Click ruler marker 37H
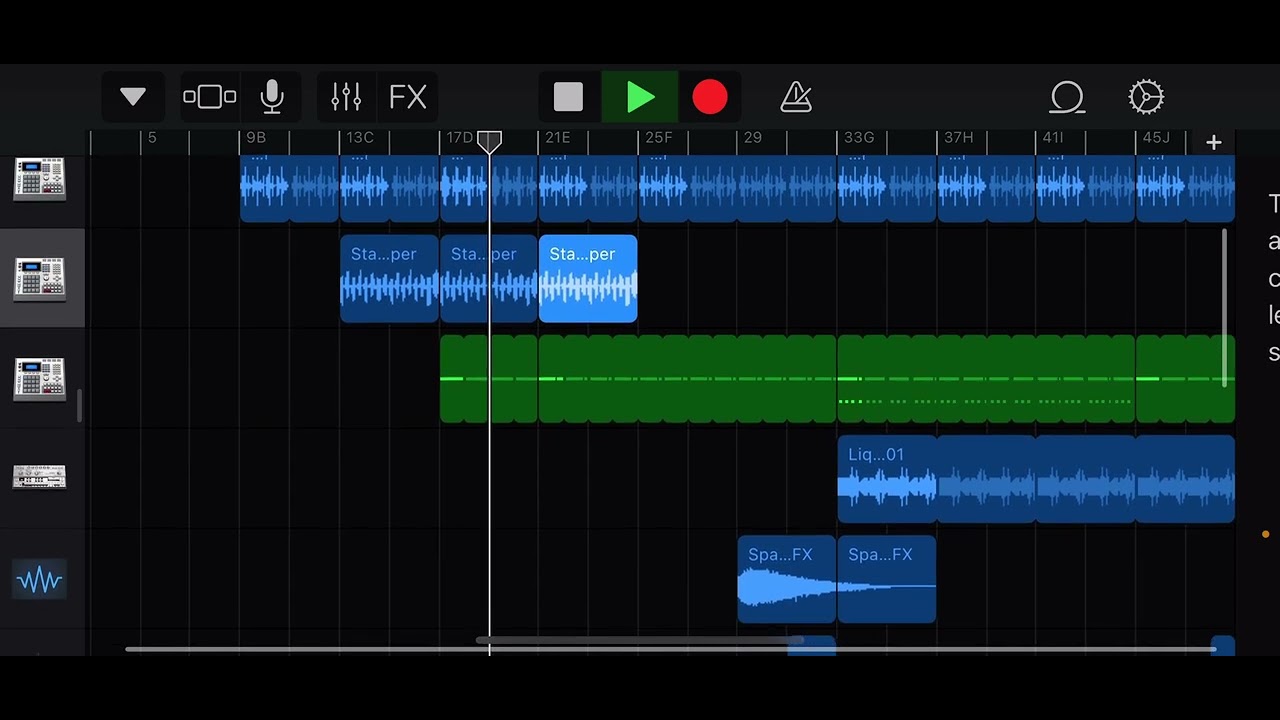This screenshot has height=720, width=1280. (958, 138)
